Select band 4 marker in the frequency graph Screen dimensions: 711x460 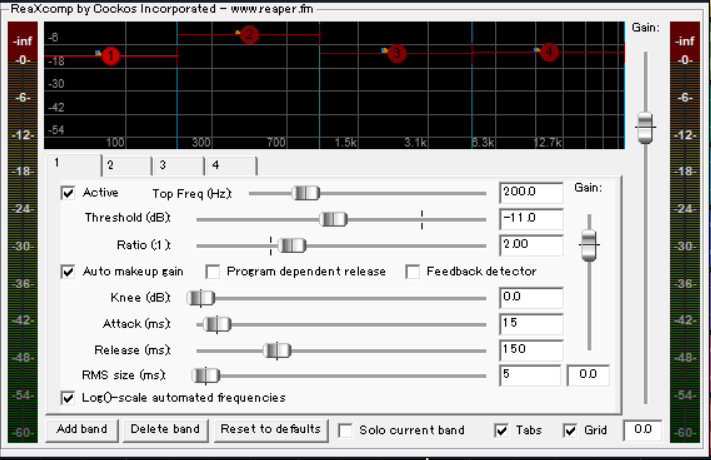tap(548, 52)
